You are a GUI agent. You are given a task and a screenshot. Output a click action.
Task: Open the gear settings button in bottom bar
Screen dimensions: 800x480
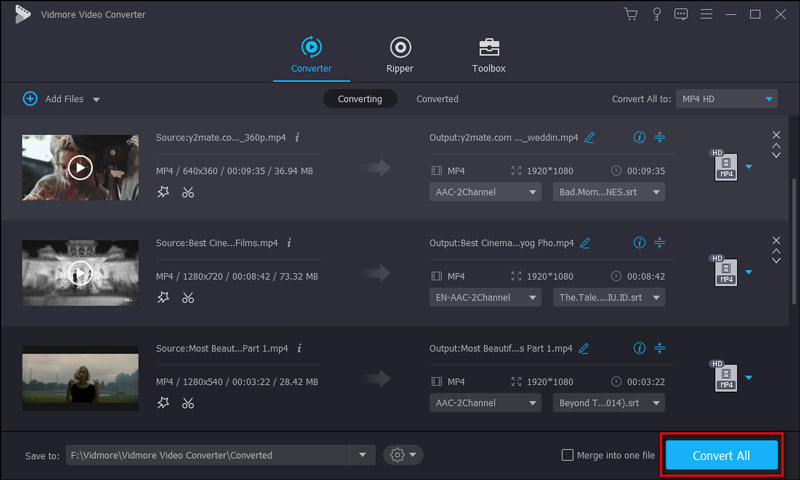tap(402, 455)
